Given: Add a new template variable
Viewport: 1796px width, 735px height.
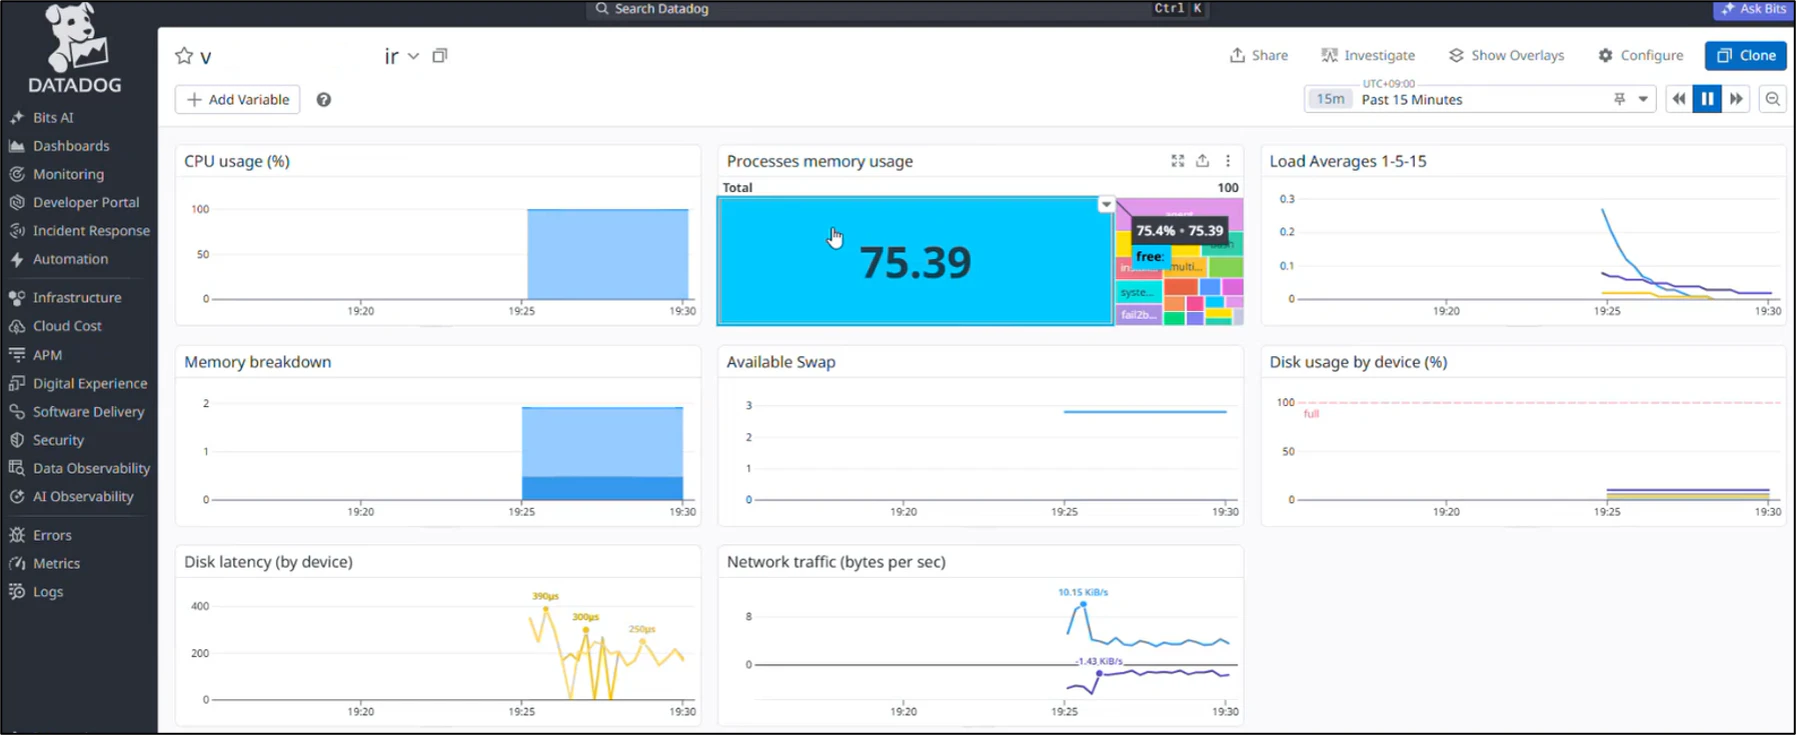Looking at the screenshot, I should click(x=238, y=100).
